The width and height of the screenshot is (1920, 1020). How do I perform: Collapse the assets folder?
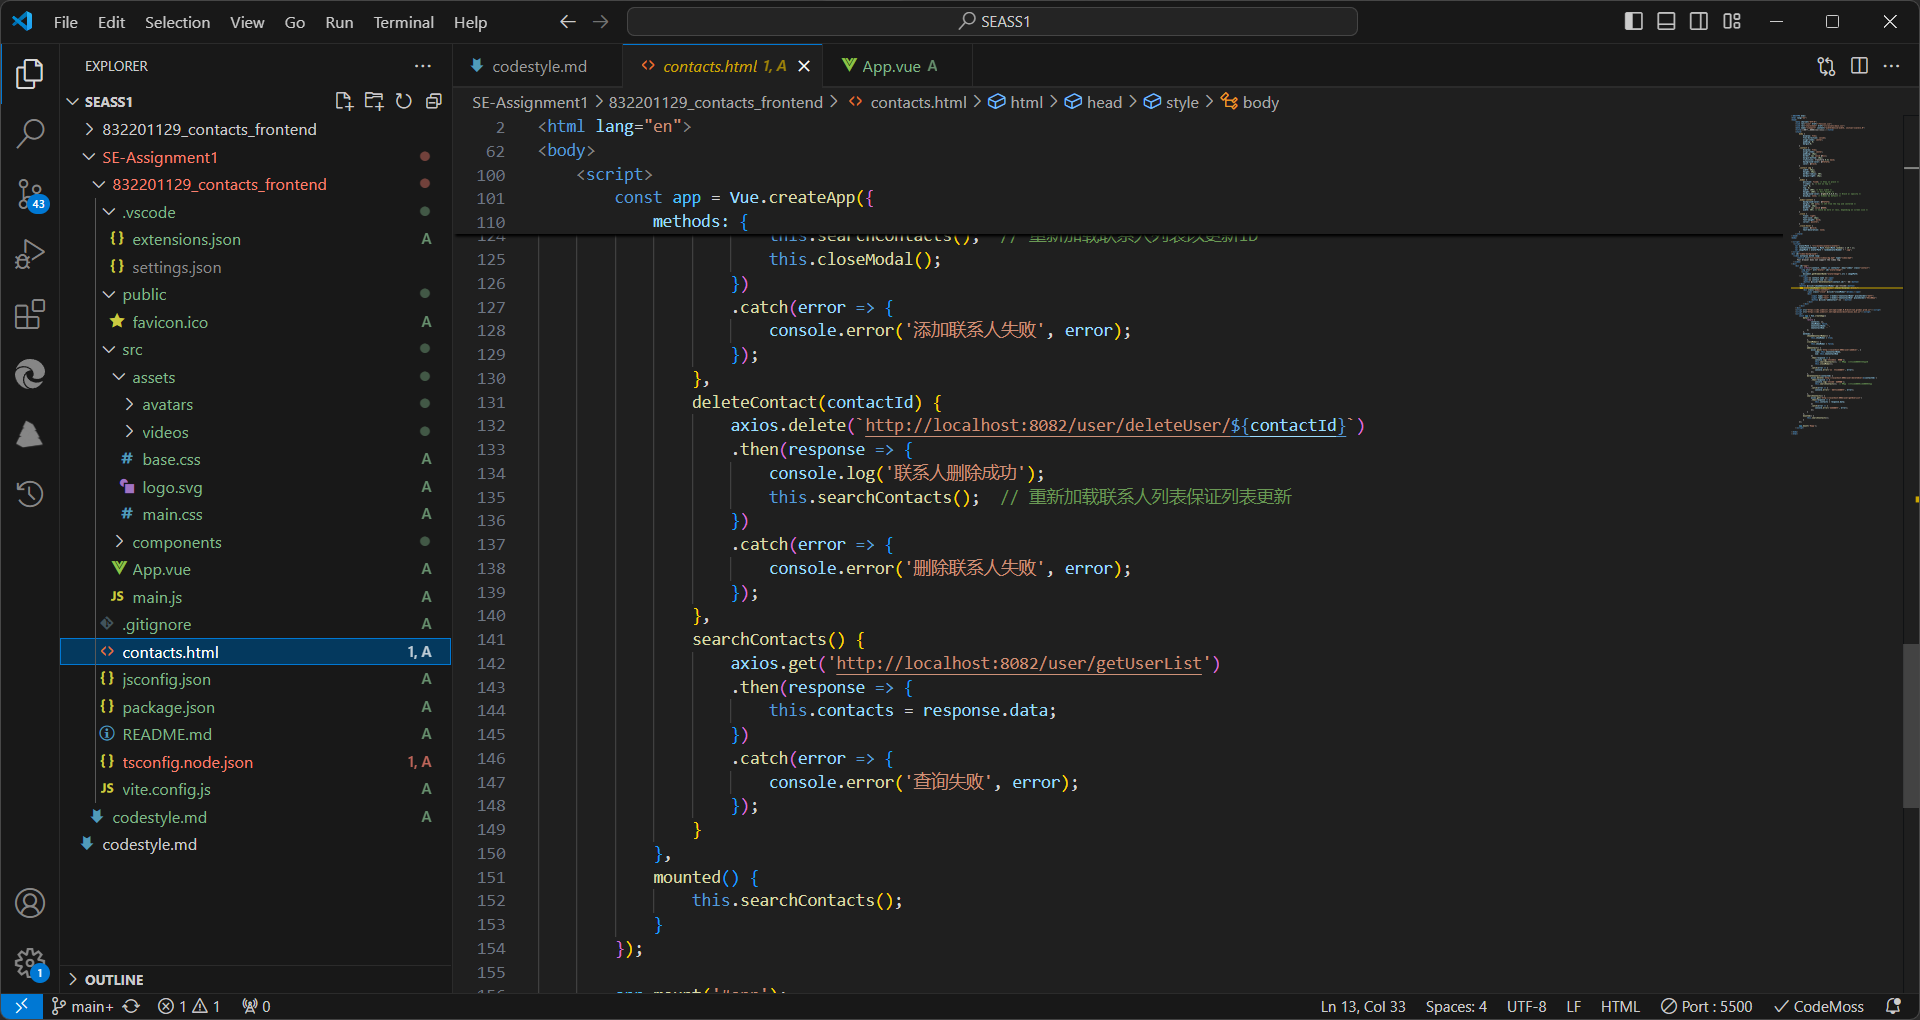tap(152, 377)
